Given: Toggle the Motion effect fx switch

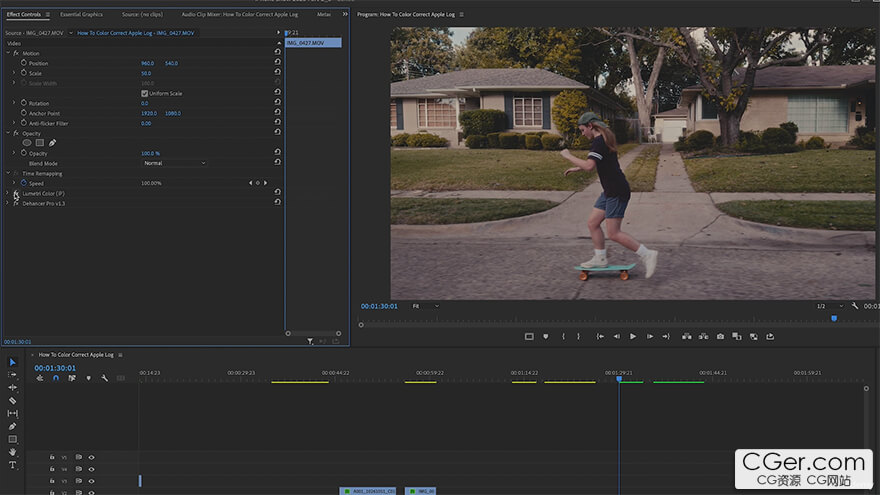Looking at the screenshot, I should [16, 53].
